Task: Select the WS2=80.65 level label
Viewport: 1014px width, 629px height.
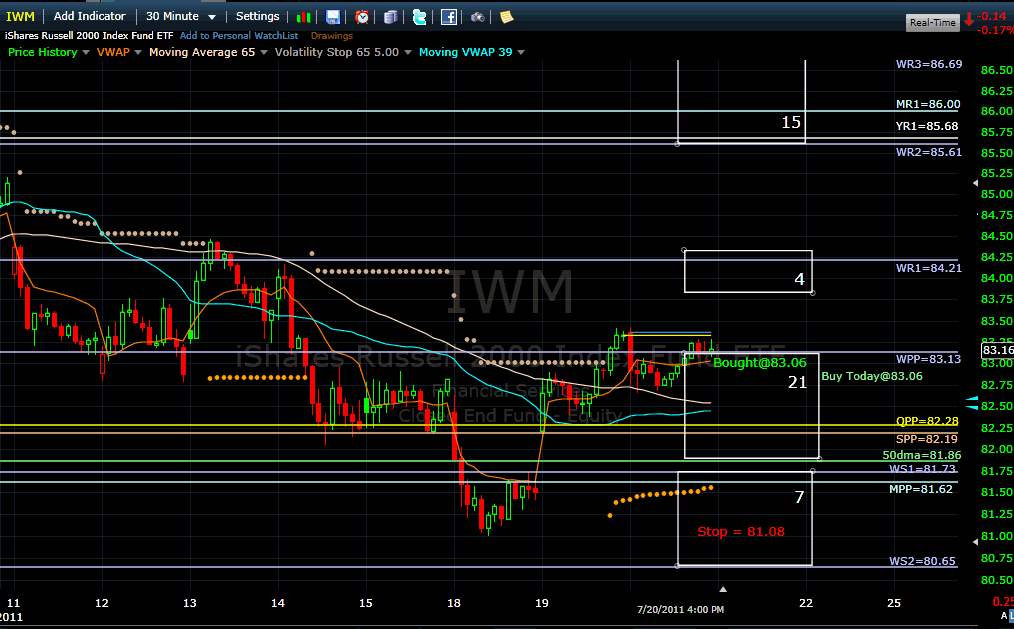Action: [922, 561]
